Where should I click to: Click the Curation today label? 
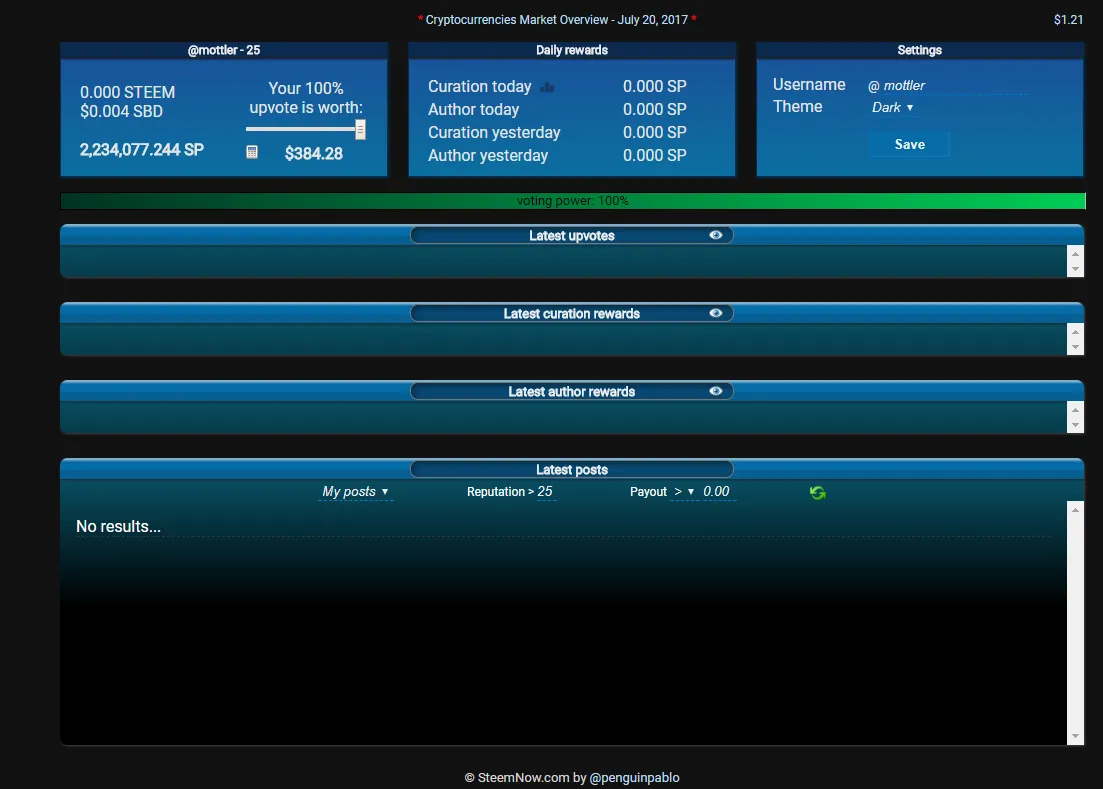(480, 86)
